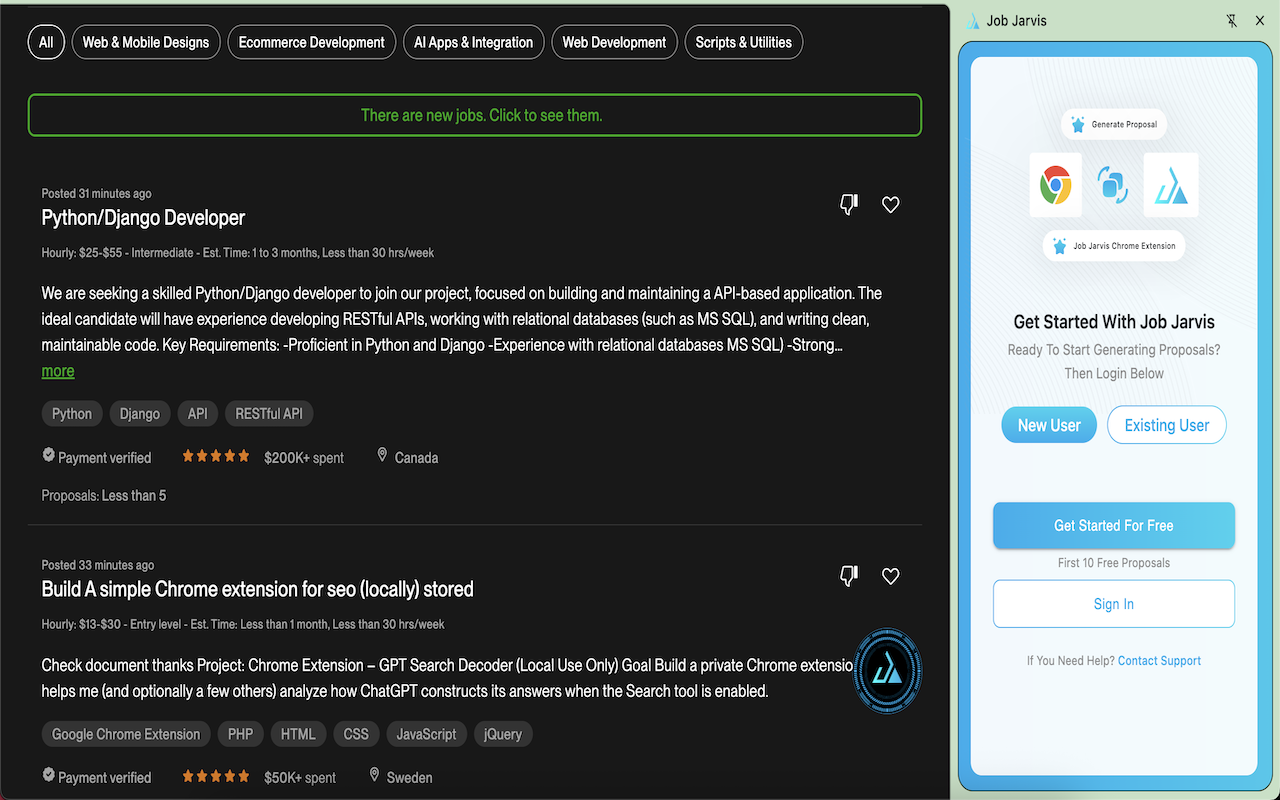Screen dimensions: 1280x800
Task: Open the Contact Support link
Action: [1159, 661]
